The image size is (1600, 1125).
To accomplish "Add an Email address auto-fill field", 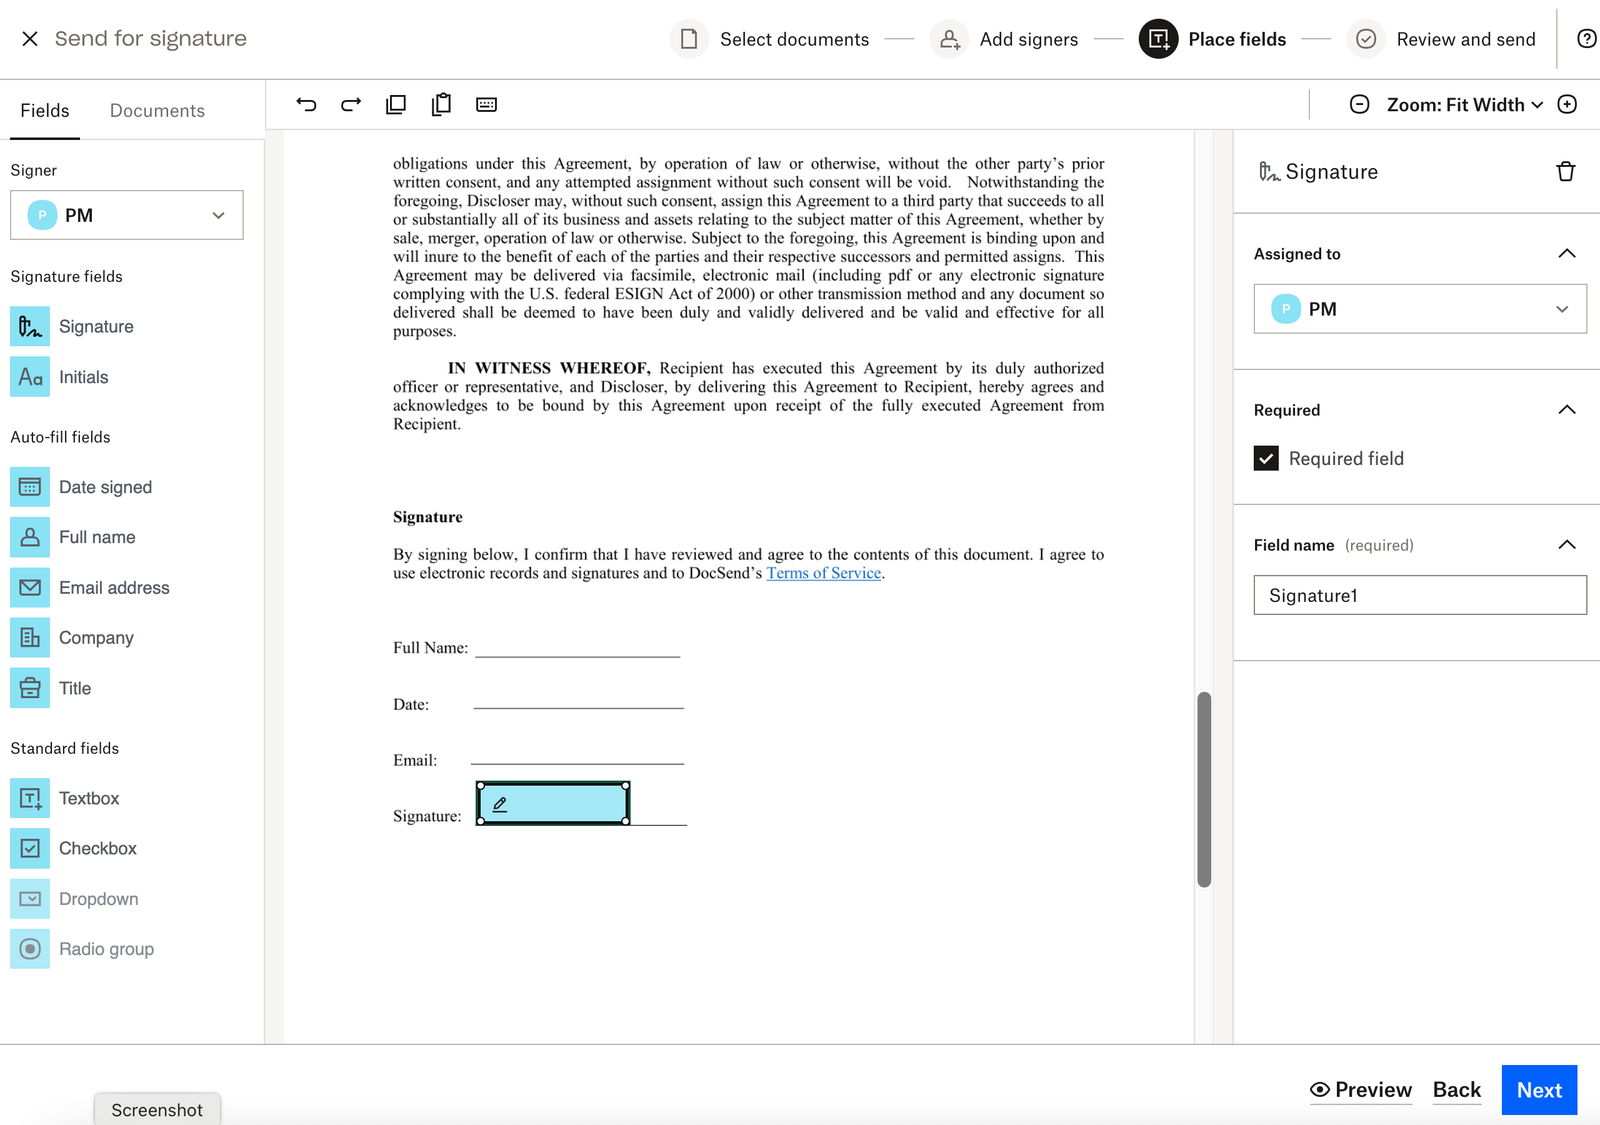I will [114, 588].
